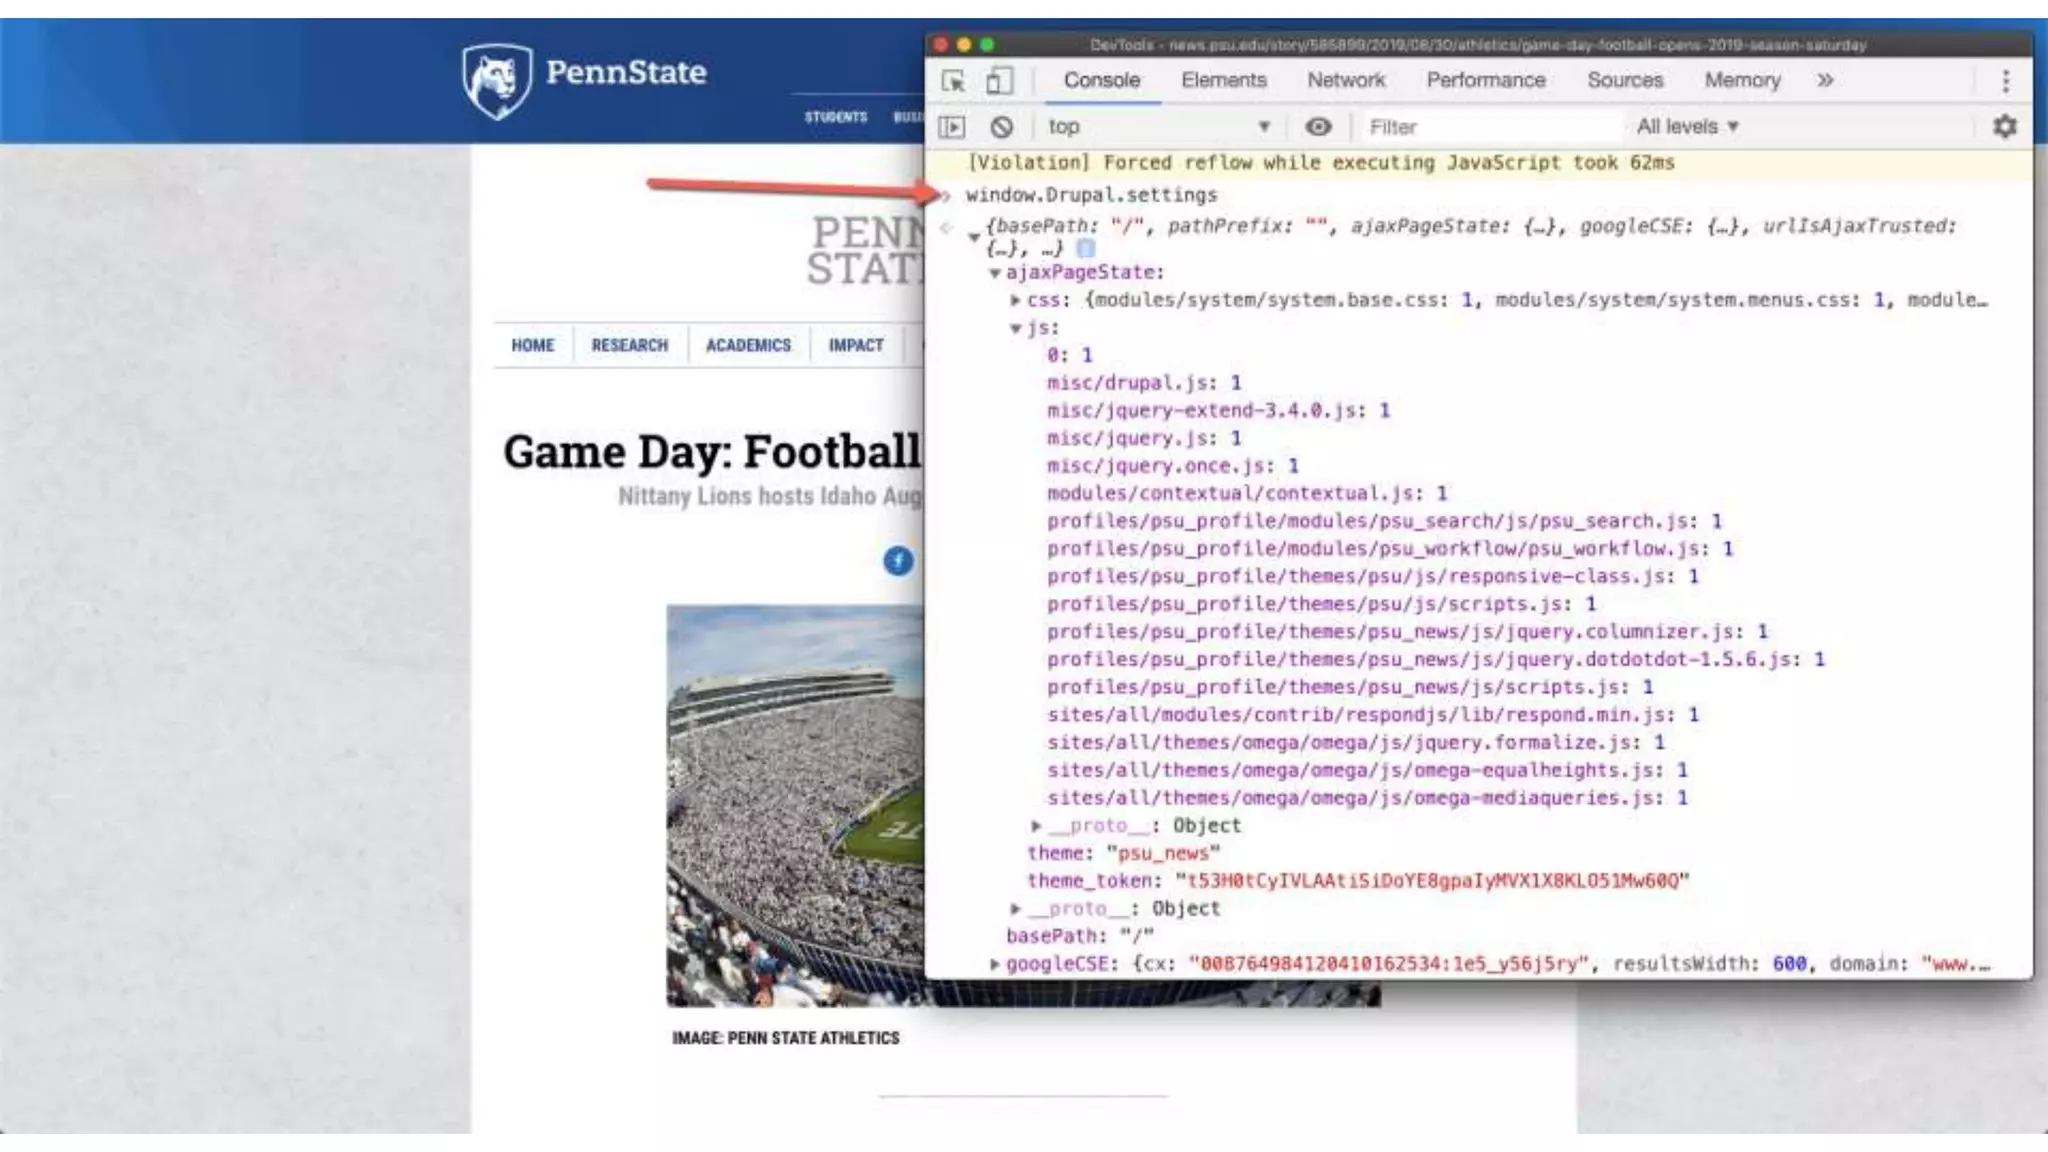This screenshot has width=2048, height=1152.
Task: Select the theme_token string value
Action: [1432, 881]
